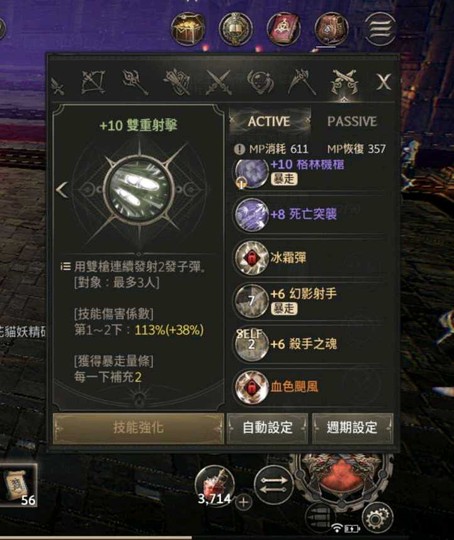Select the dual pistols weapon category icon

click(344, 83)
